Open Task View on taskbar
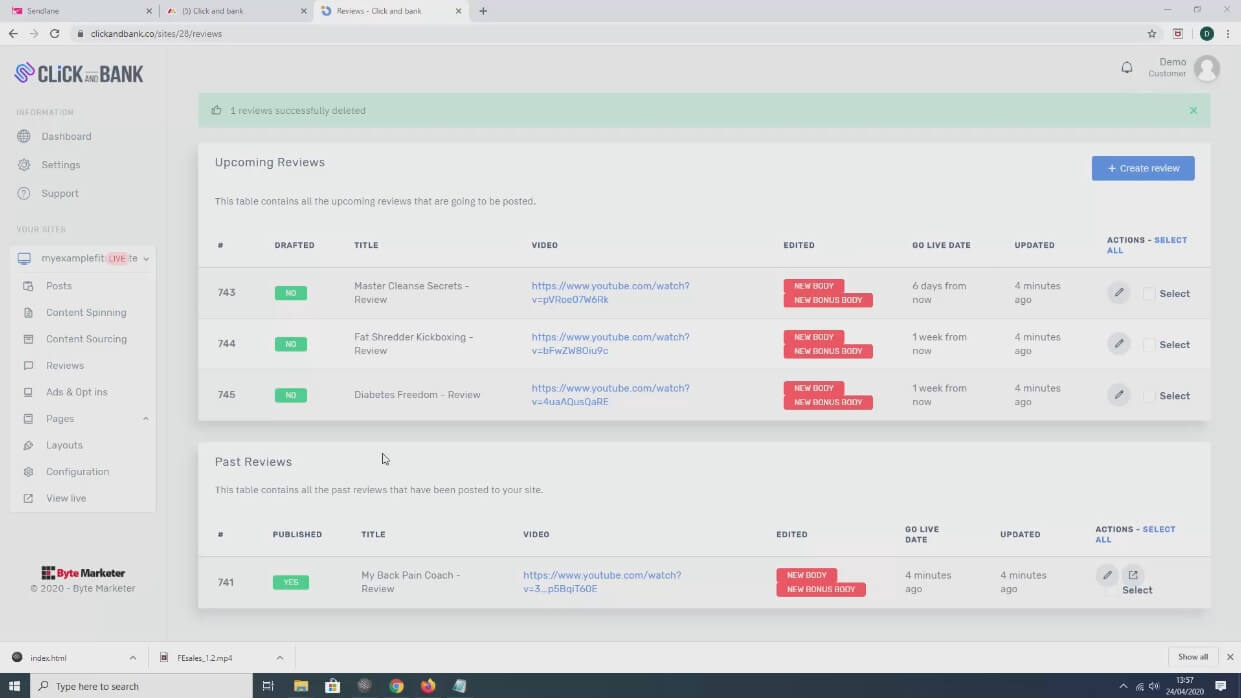The height and width of the screenshot is (698, 1241). [x=268, y=686]
